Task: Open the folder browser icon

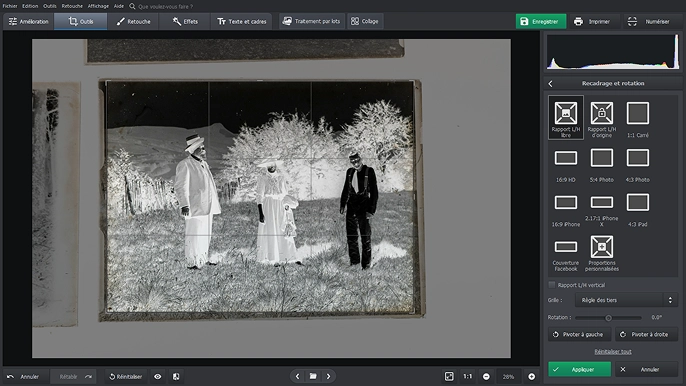Action: (x=313, y=376)
